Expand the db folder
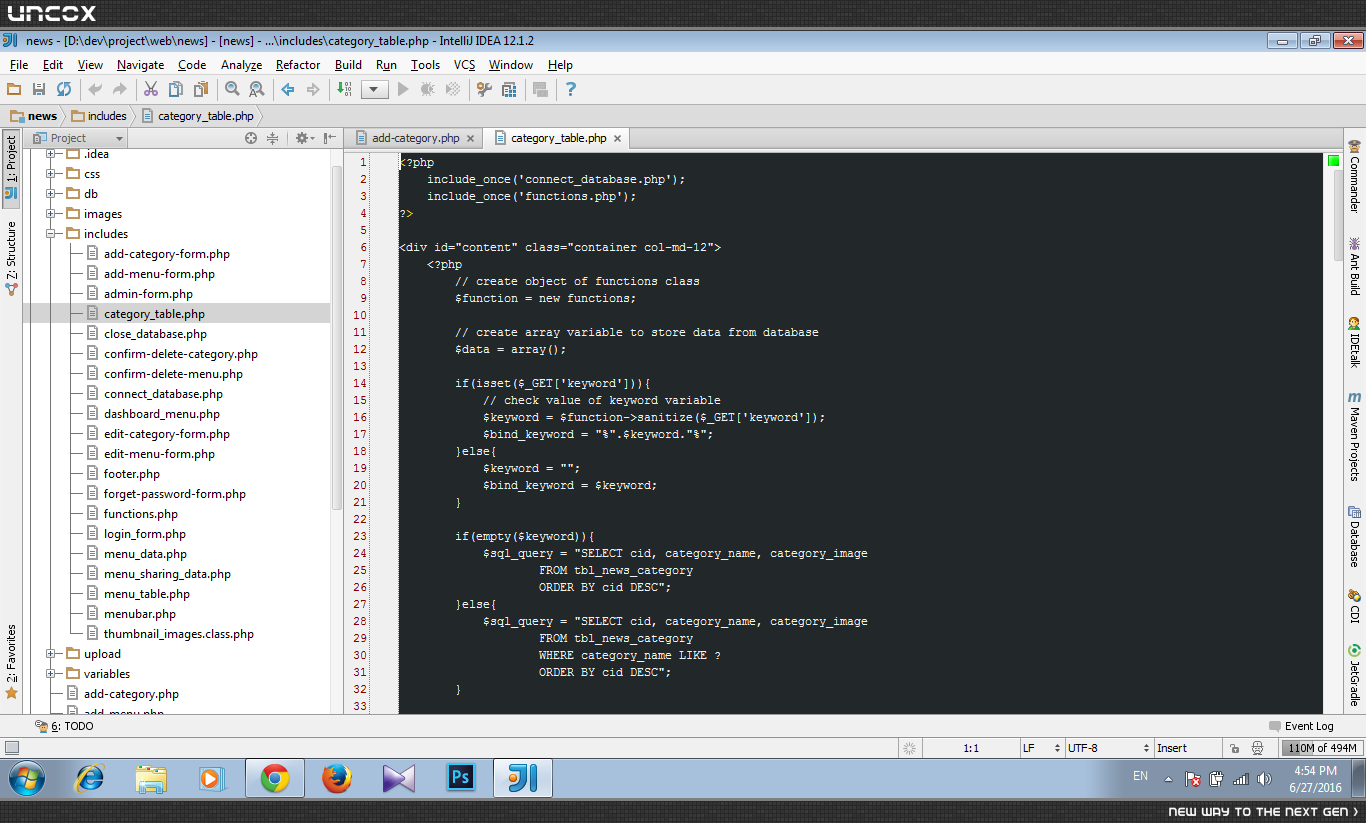1366x823 pixels. [51, 194]
